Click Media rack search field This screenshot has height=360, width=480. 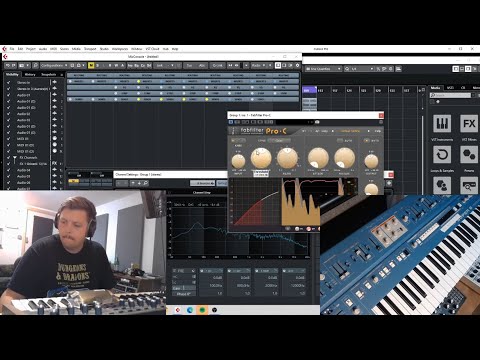tap(451, 95)
